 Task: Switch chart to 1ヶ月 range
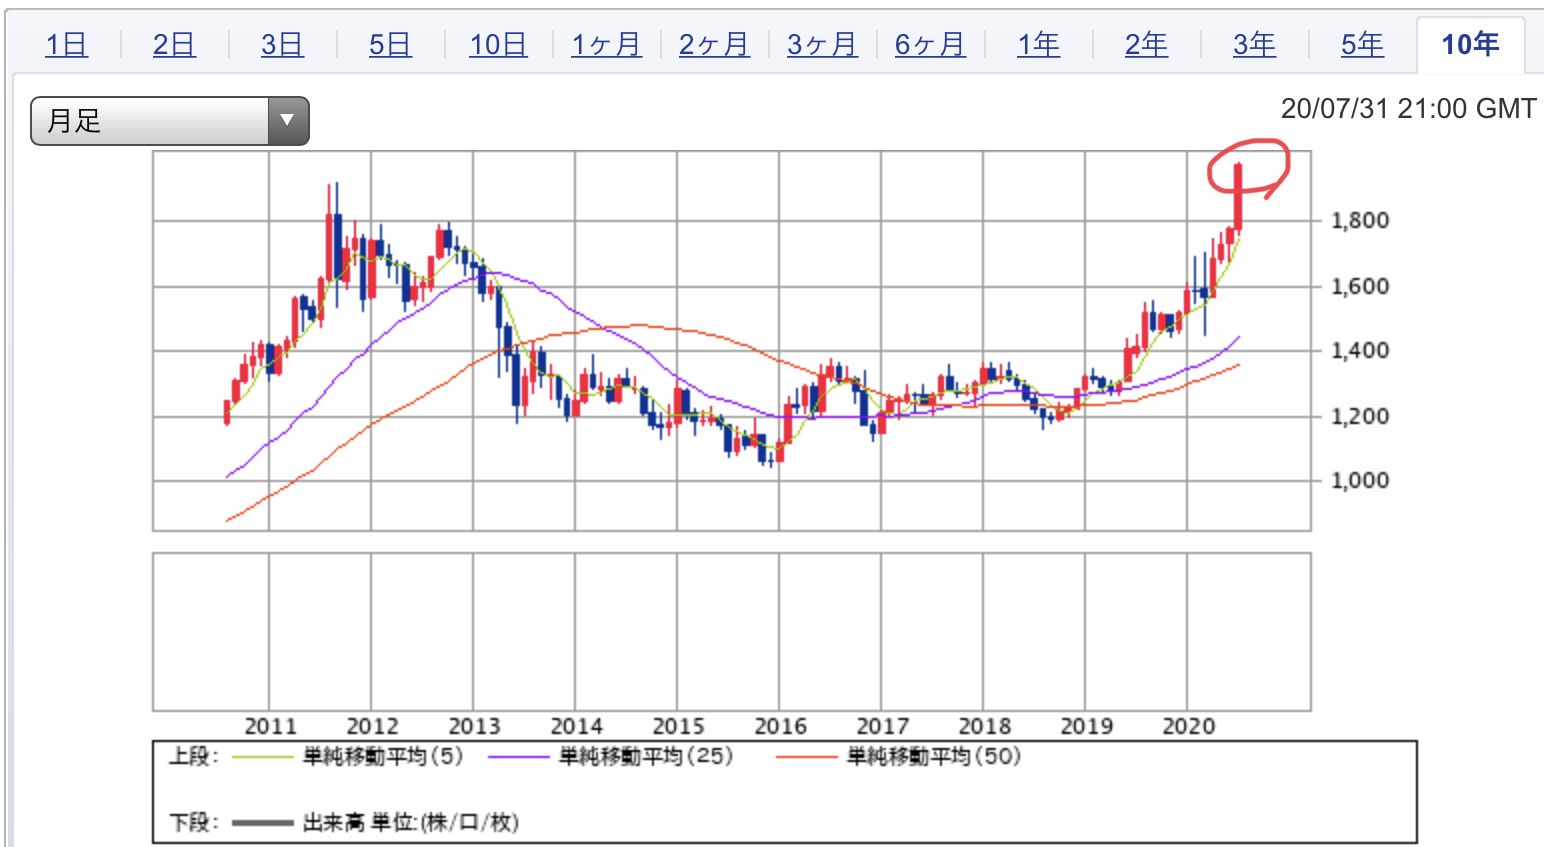[x=606, y=44]
